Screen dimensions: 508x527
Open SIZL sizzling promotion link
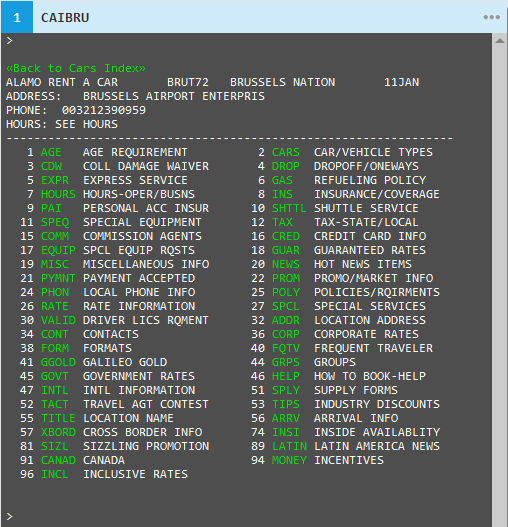[55, 446]
